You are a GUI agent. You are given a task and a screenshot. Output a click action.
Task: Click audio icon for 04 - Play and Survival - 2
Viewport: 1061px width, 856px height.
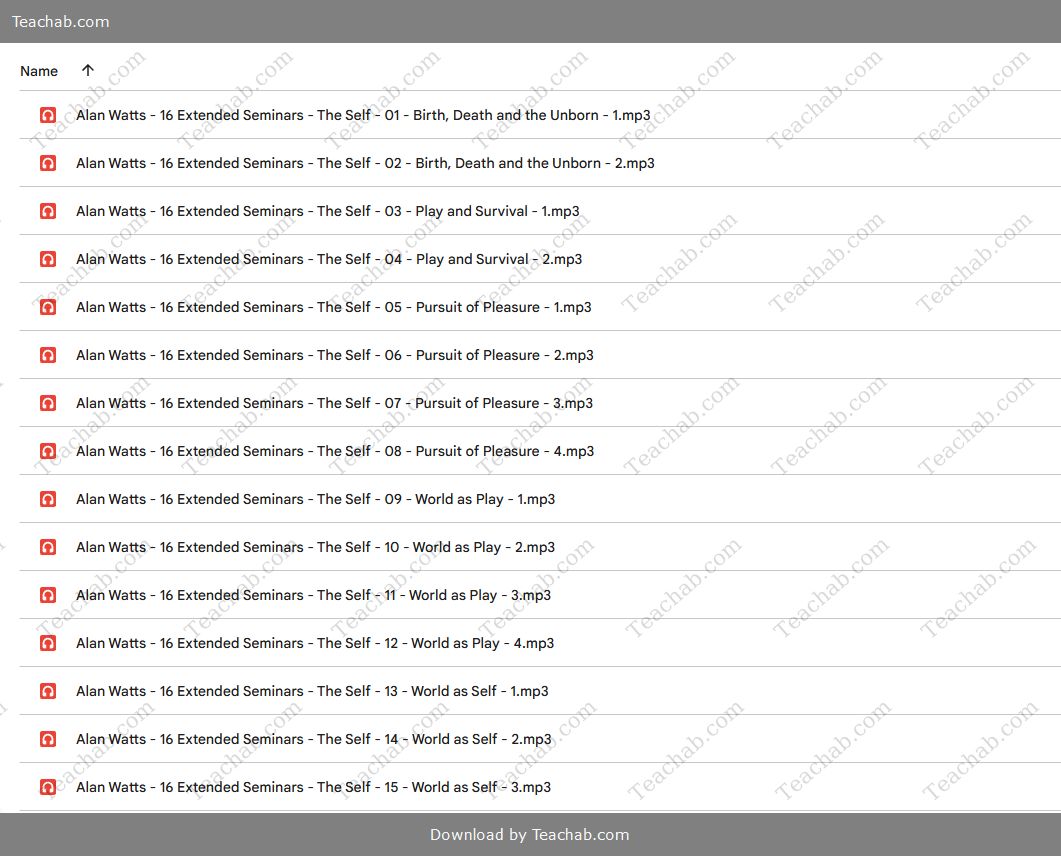[48, 259]
